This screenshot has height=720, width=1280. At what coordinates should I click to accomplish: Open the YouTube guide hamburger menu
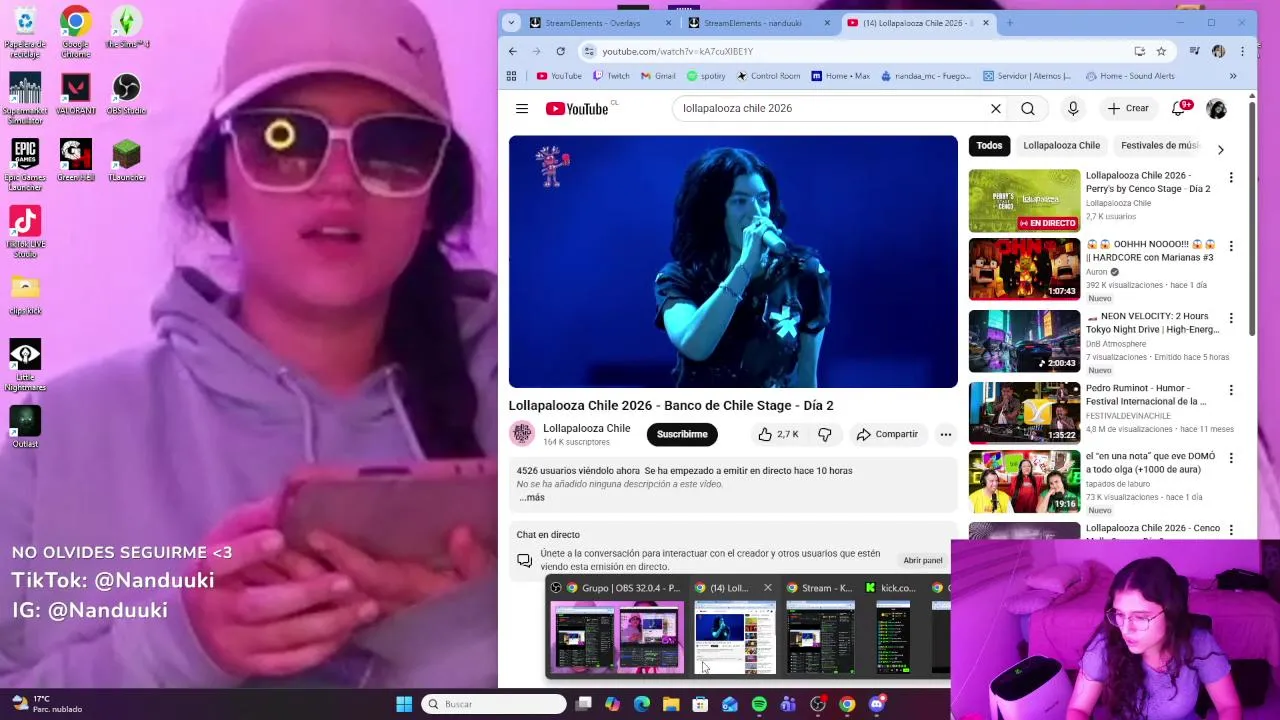coord(522,108)
